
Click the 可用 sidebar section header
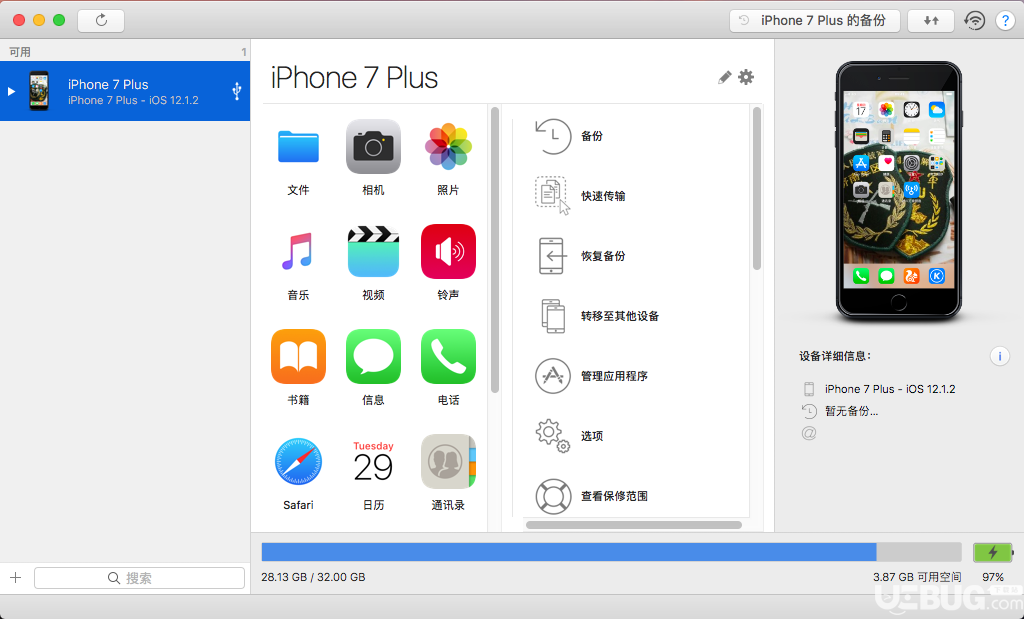20,52
